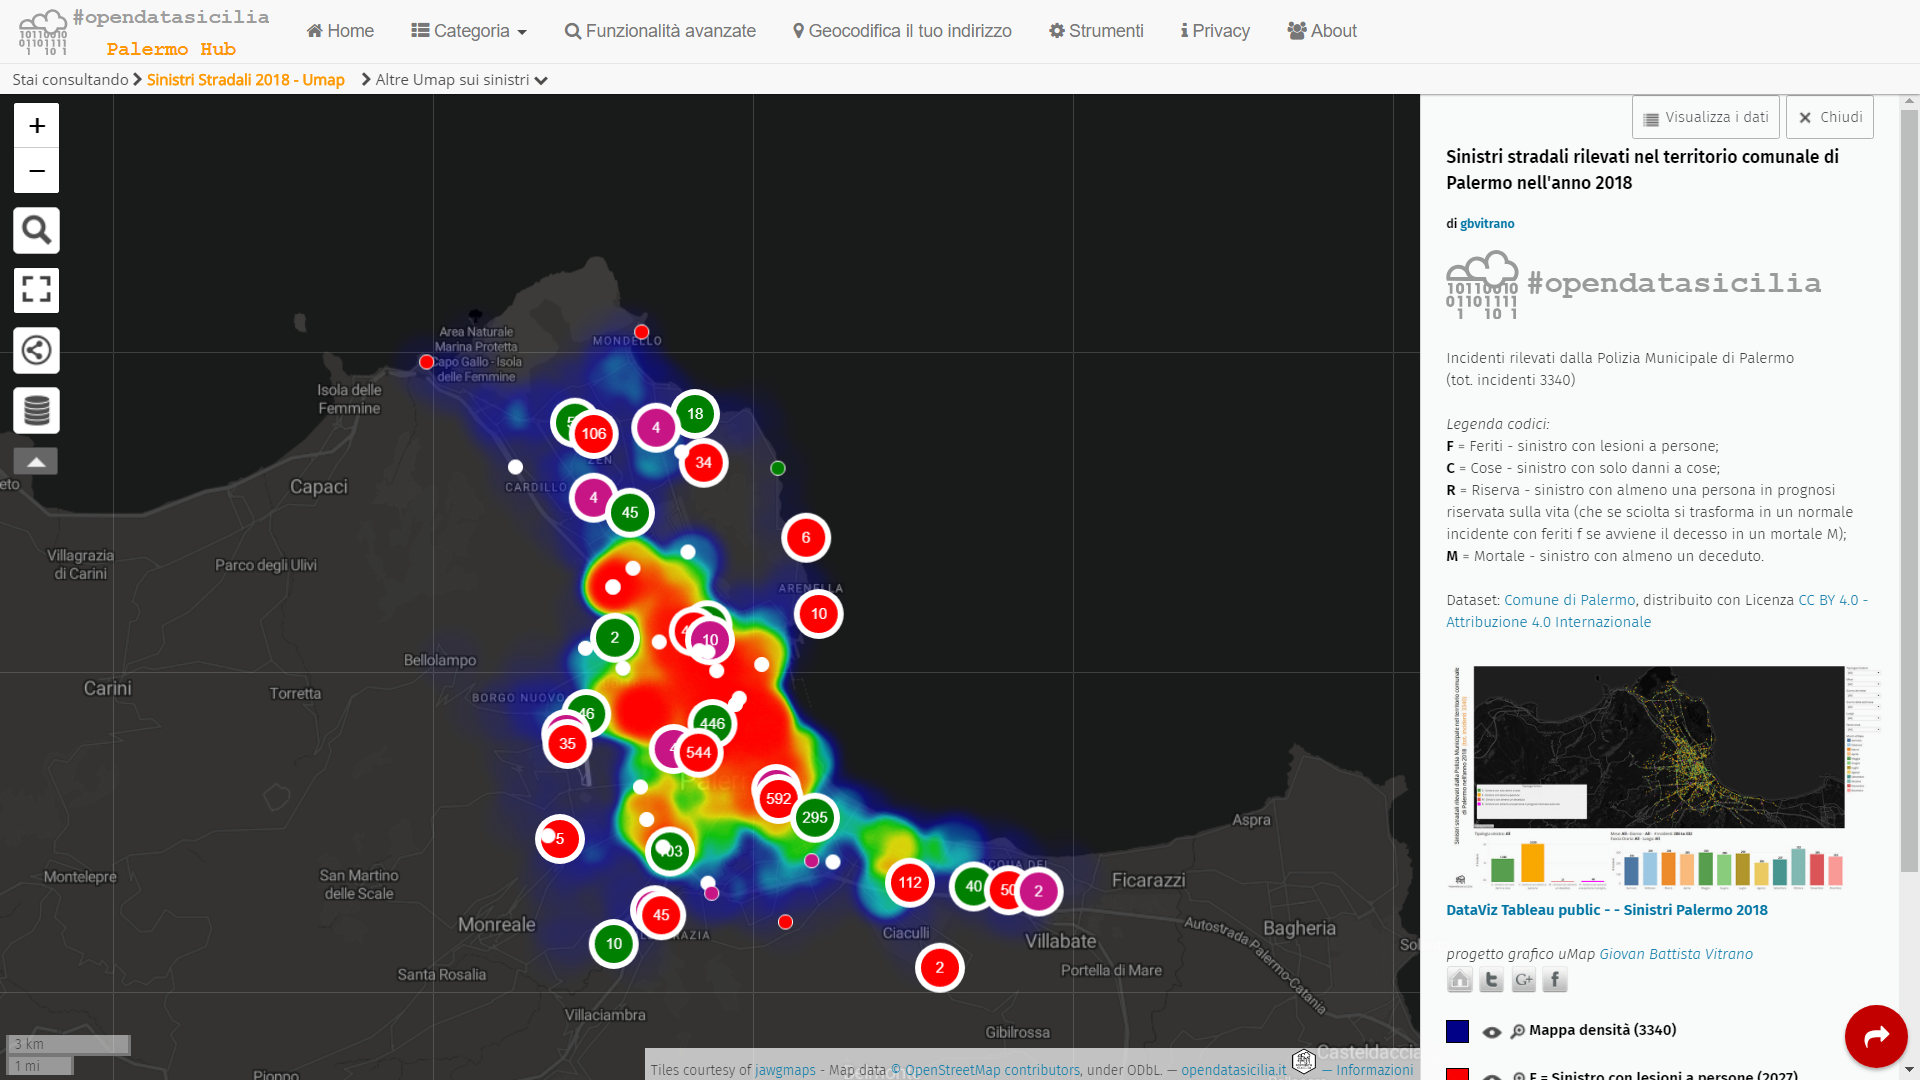Click the blue Mappa densità color swatch
Screen dimensions: 1920x1080
[x=1457, y=1031]
